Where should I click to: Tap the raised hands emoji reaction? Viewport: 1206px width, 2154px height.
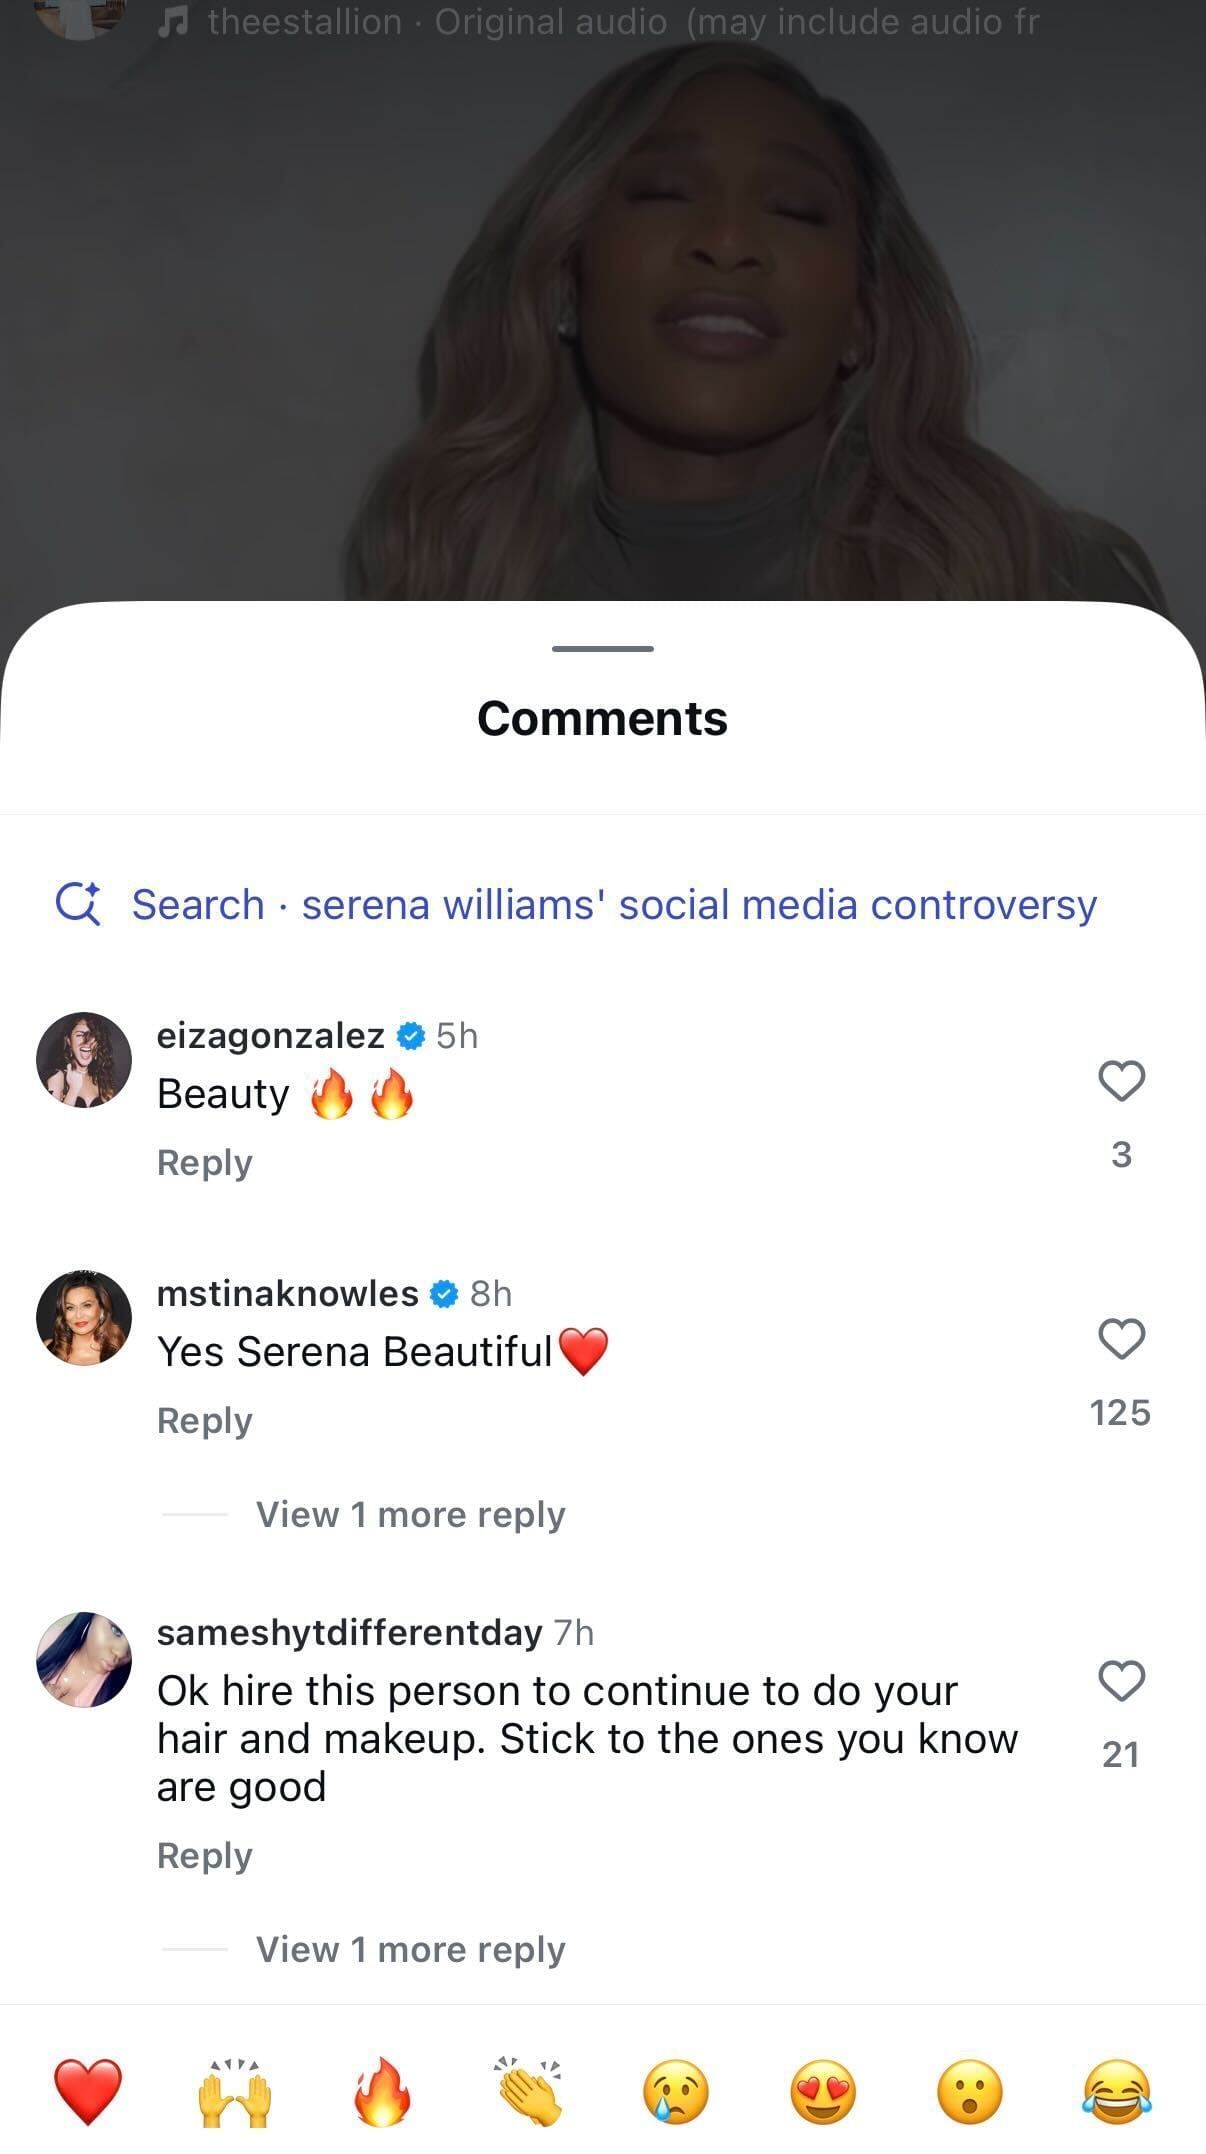tap(235, 2091)
